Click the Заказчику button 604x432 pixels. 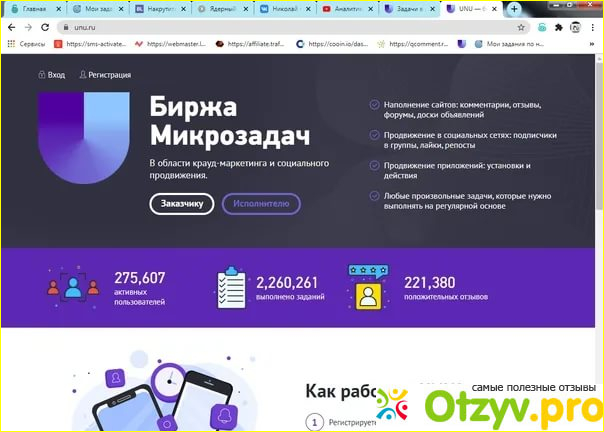pyautogui.click(x=182, y=203)
